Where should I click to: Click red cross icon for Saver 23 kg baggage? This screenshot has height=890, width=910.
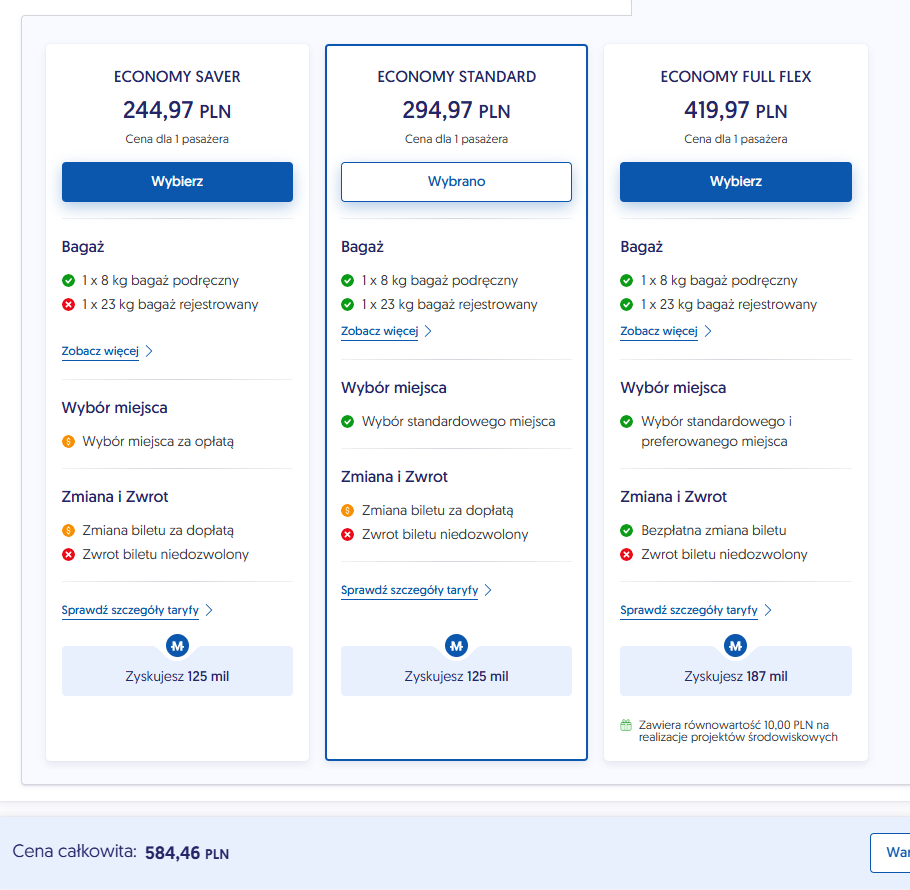point(68,305)
